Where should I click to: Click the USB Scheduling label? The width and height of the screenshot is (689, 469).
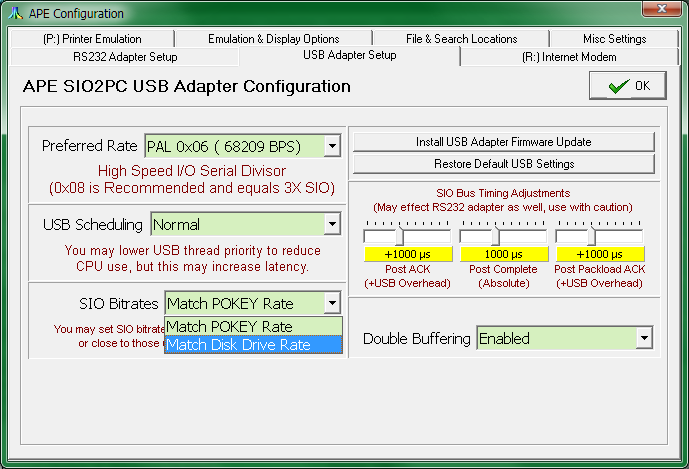(93, 225)
